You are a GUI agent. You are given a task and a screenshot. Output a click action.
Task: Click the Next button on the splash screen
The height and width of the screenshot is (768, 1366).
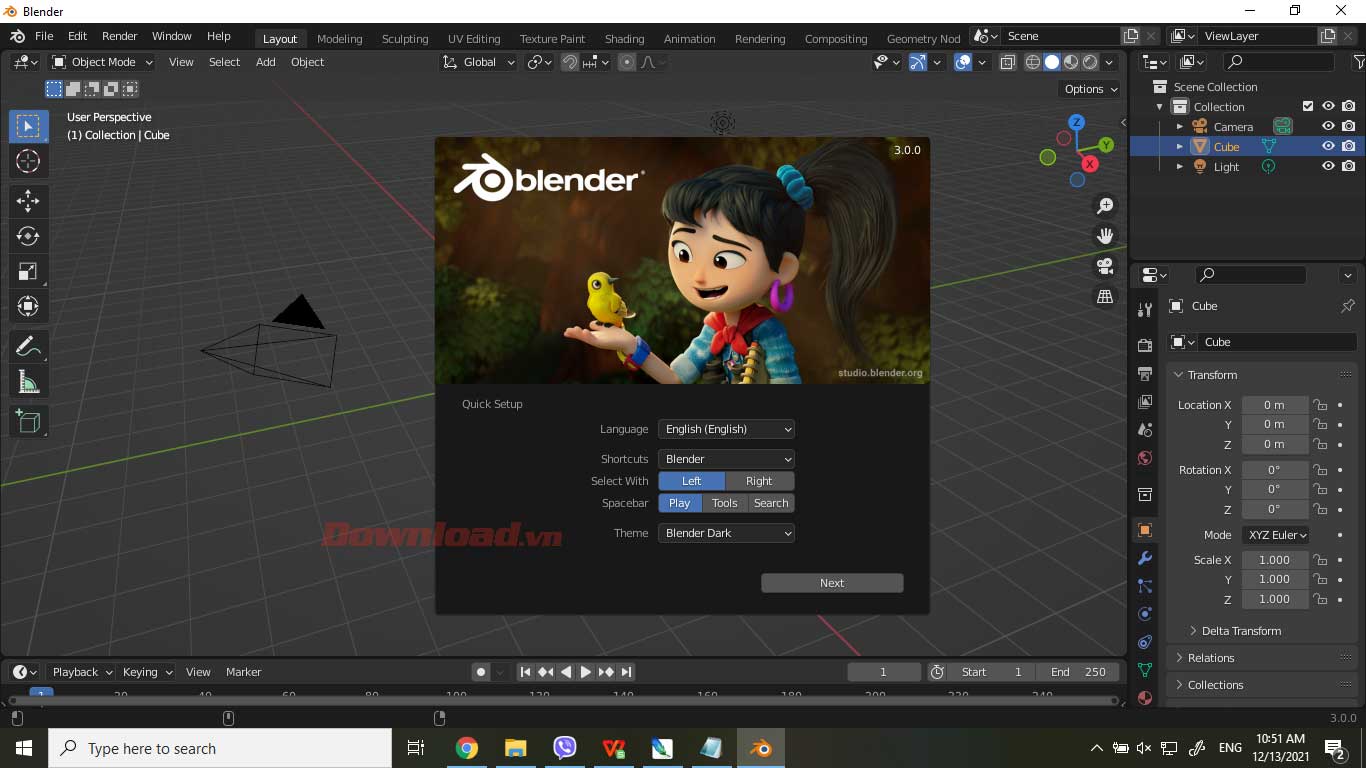(831, 582)
